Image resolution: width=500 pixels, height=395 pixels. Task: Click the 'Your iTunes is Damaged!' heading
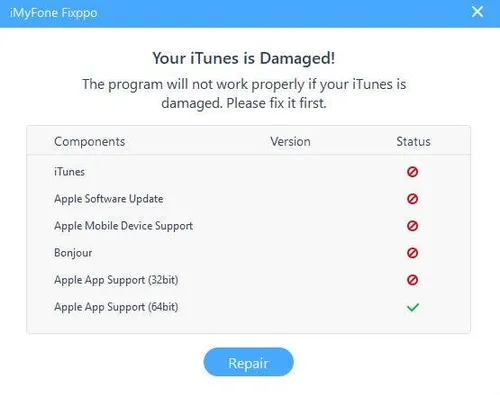coord(244,58)
